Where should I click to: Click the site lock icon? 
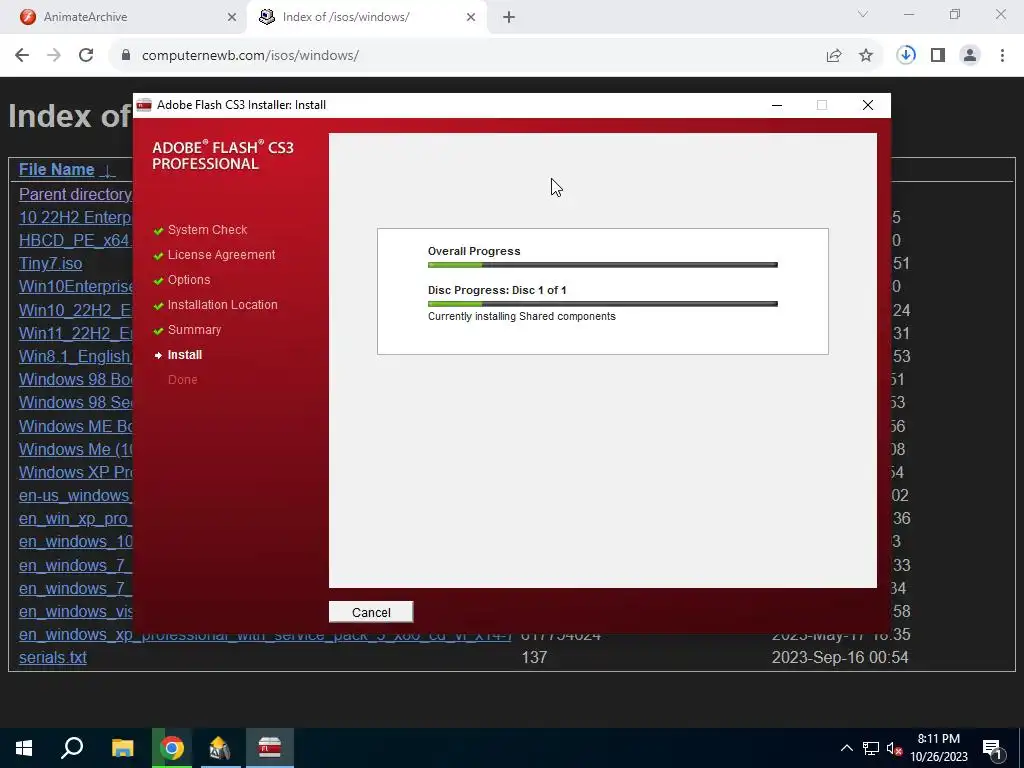click(x=126, y=56)
